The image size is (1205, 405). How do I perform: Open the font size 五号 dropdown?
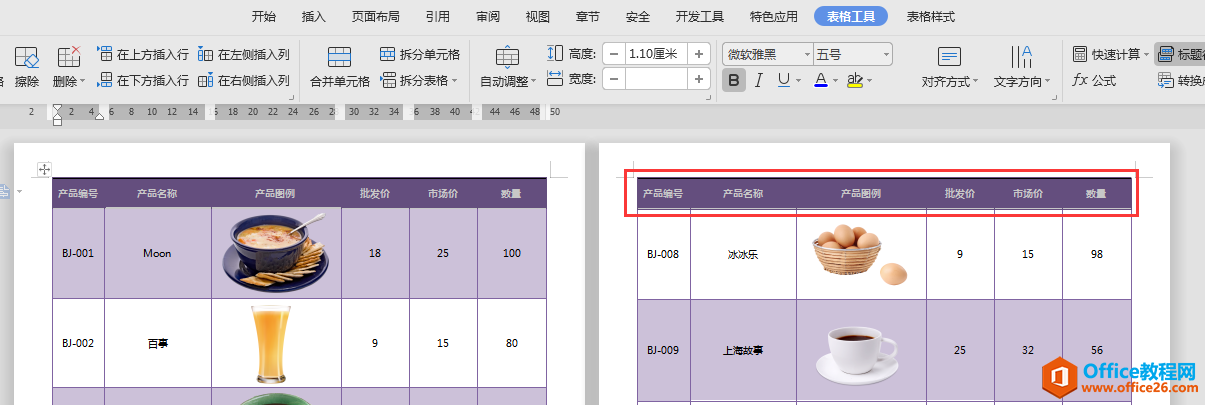click(x=886, y=54)
